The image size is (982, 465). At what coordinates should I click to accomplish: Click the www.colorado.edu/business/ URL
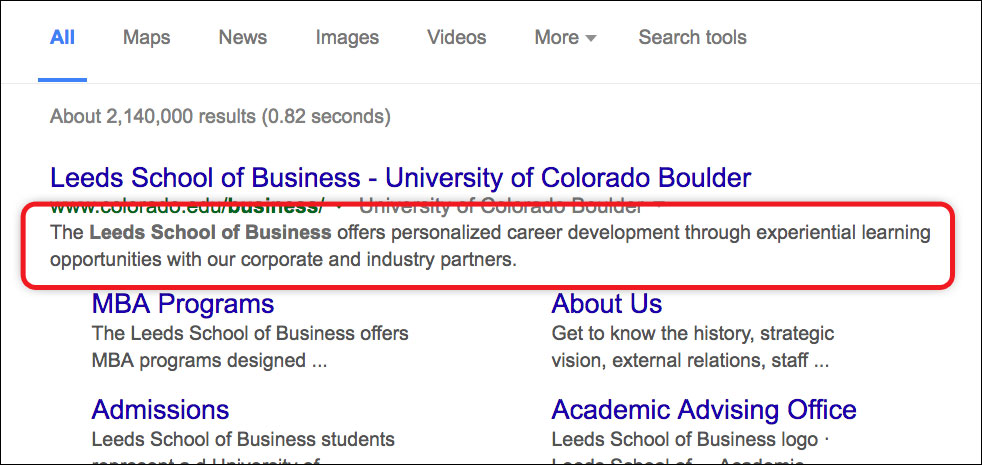(x=187, y=205)
